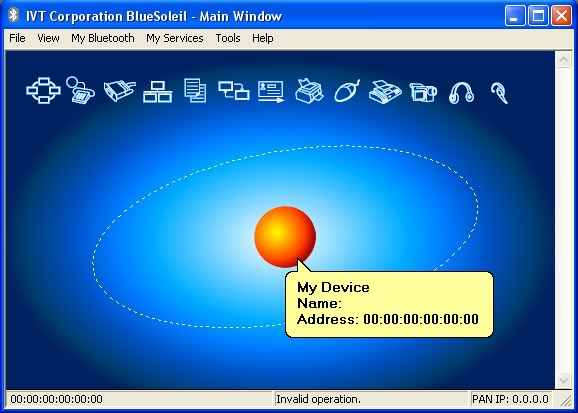Open the Serial Port service icon
Image resolution: width=578 pixels, height=413 pixels.
(119, 91)
